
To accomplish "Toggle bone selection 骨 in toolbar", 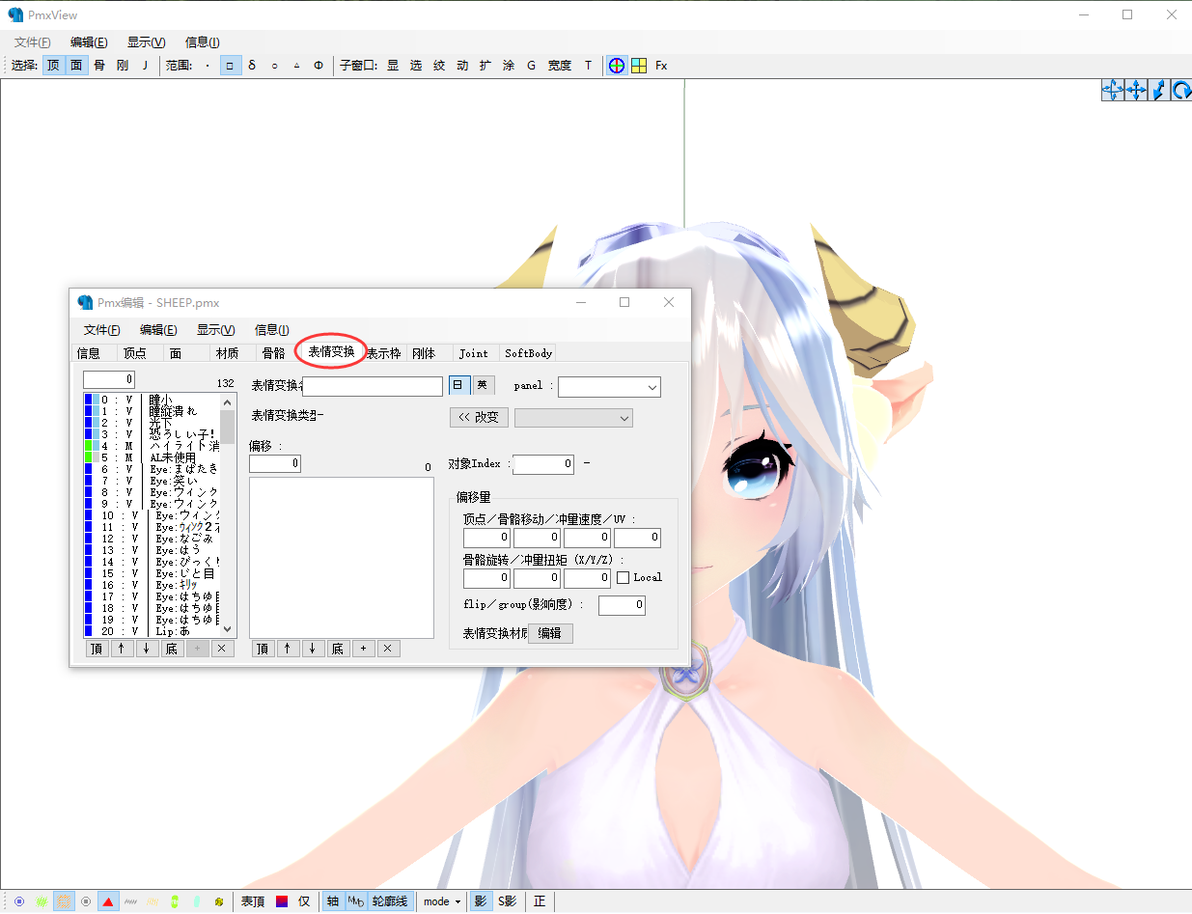I will coord(100,65).
